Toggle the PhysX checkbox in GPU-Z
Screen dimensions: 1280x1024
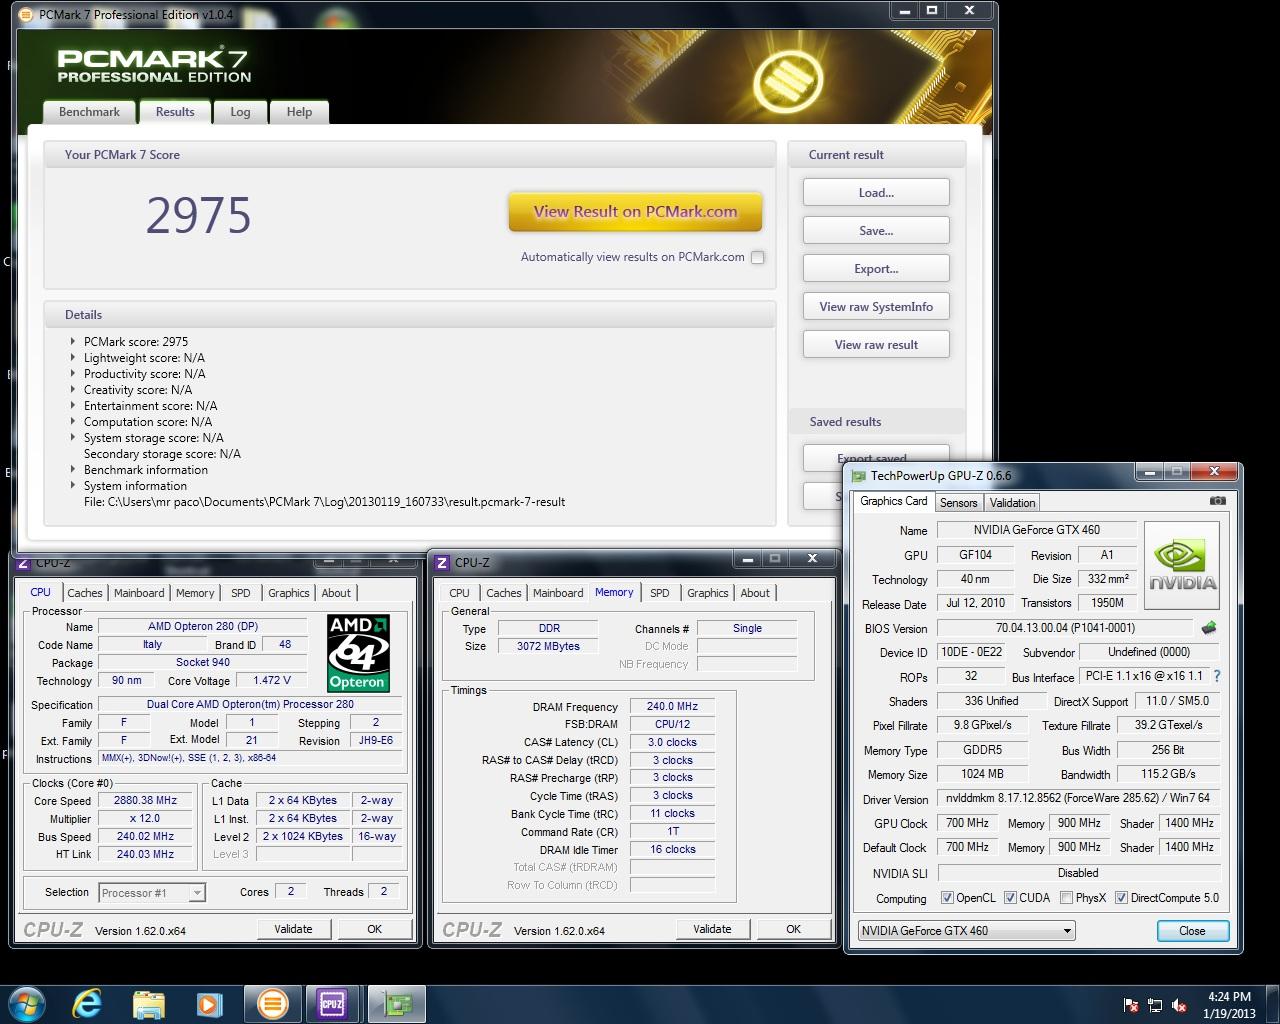(x=1066, y=898)
